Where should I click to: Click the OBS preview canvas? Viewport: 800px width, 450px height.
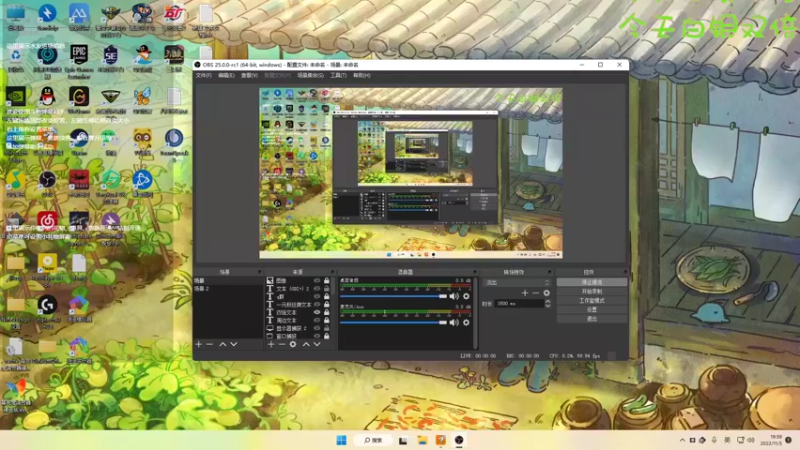411,173
